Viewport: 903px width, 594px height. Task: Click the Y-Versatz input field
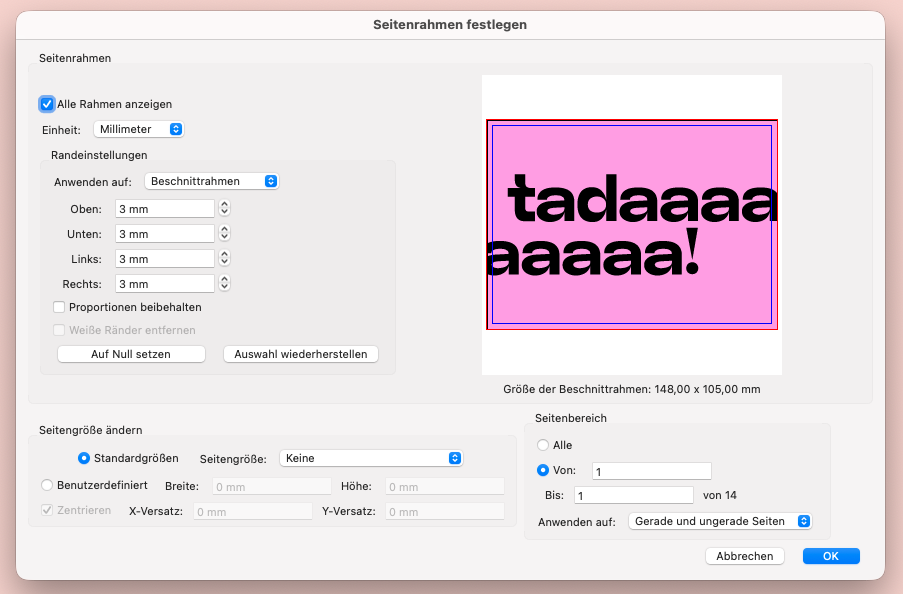(x=445, y=512)
